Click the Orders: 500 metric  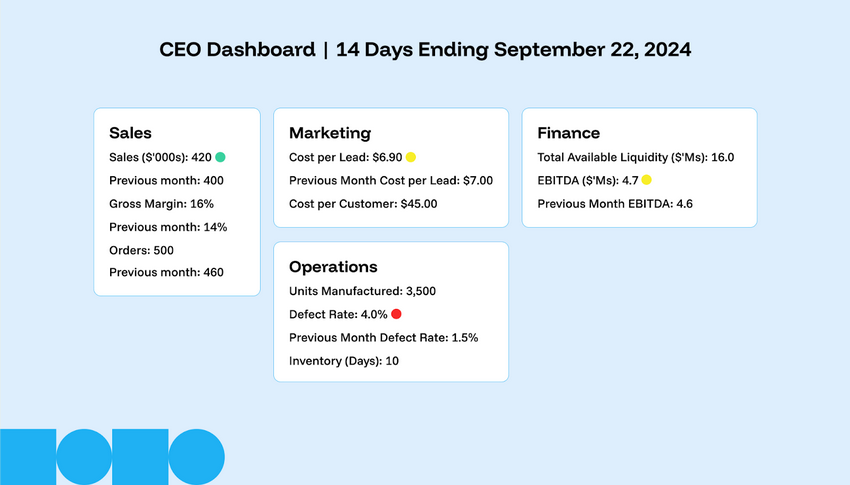[141, 249]
